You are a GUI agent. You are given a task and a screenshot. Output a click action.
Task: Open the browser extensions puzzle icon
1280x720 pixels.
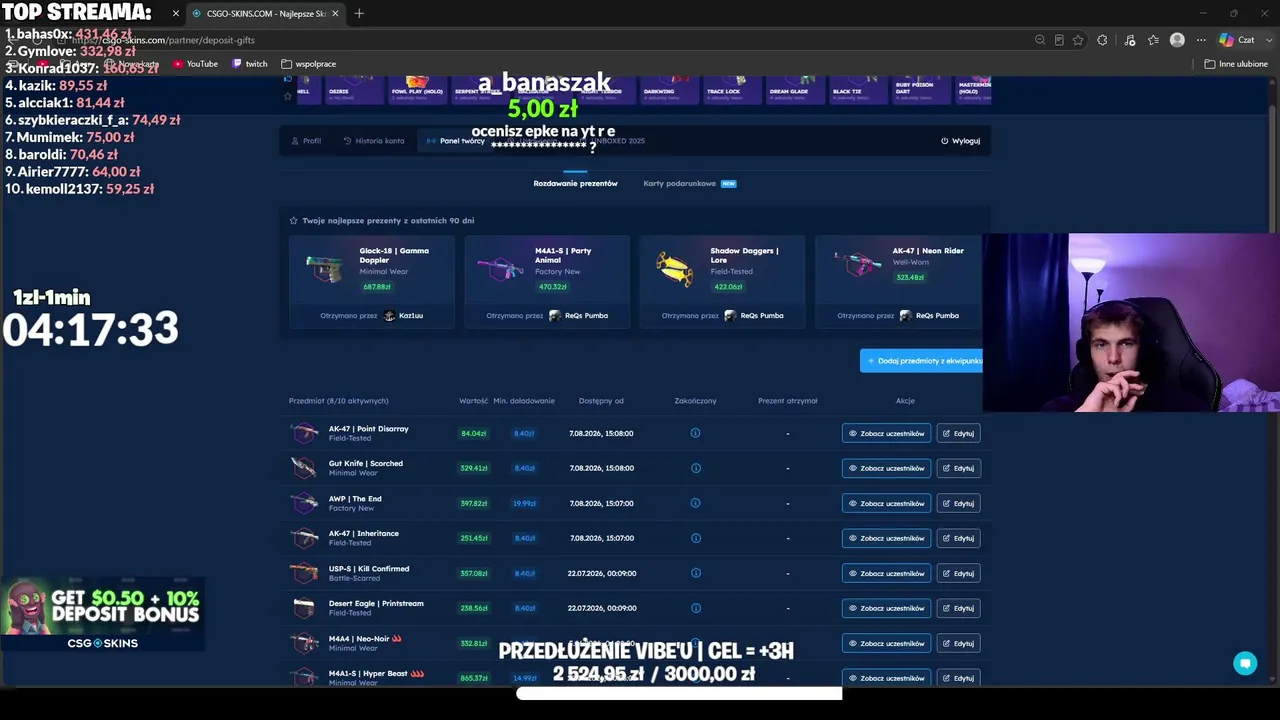coord(1102,40)
